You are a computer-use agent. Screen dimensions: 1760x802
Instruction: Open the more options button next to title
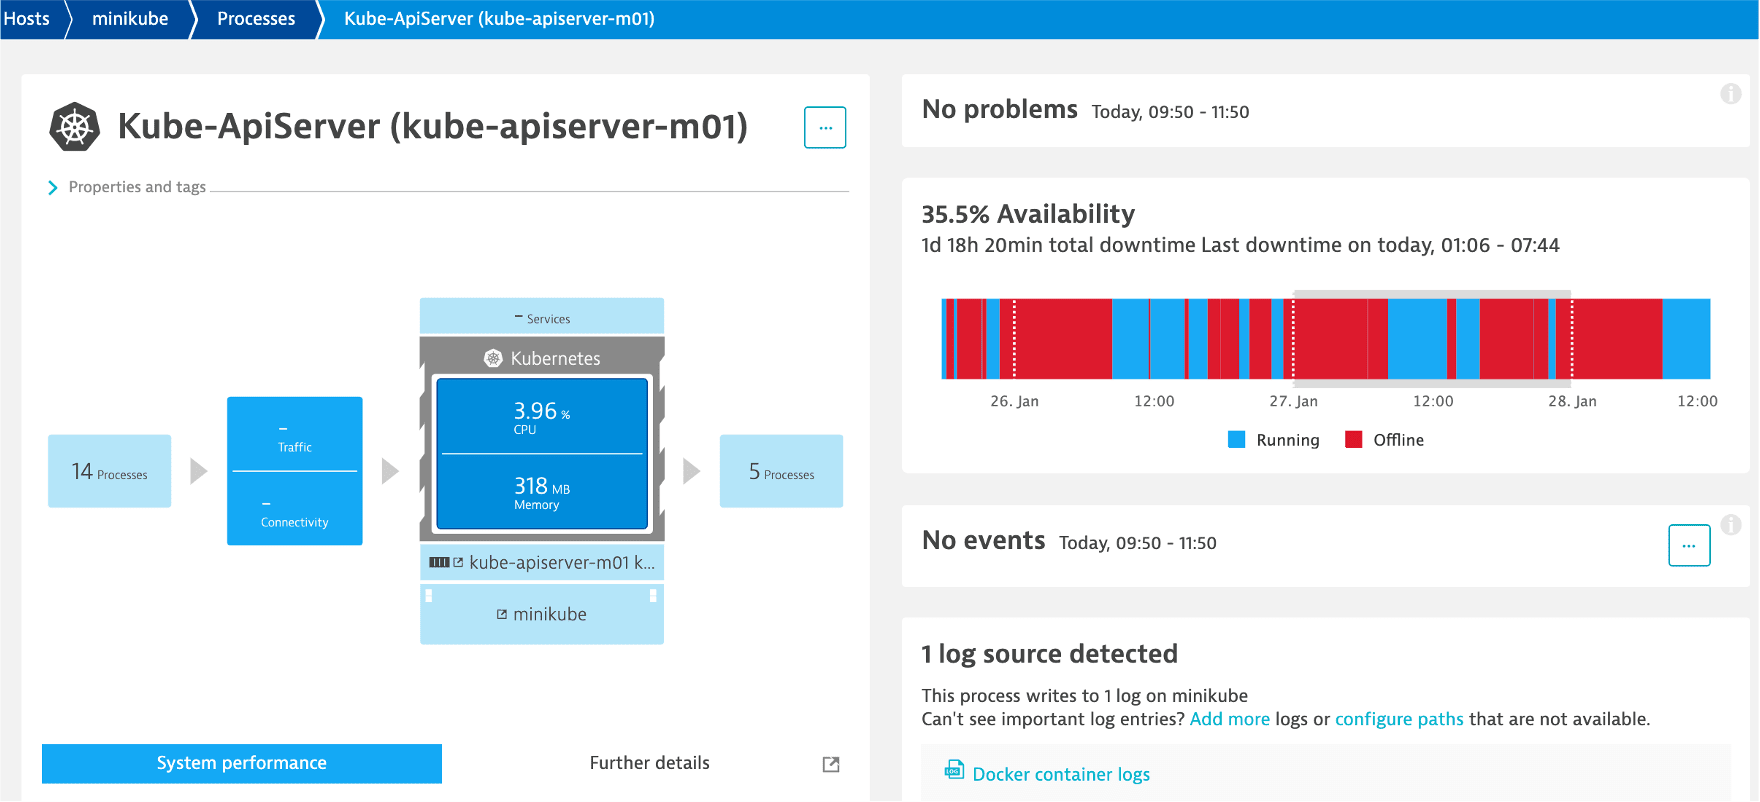pos(825,127)
